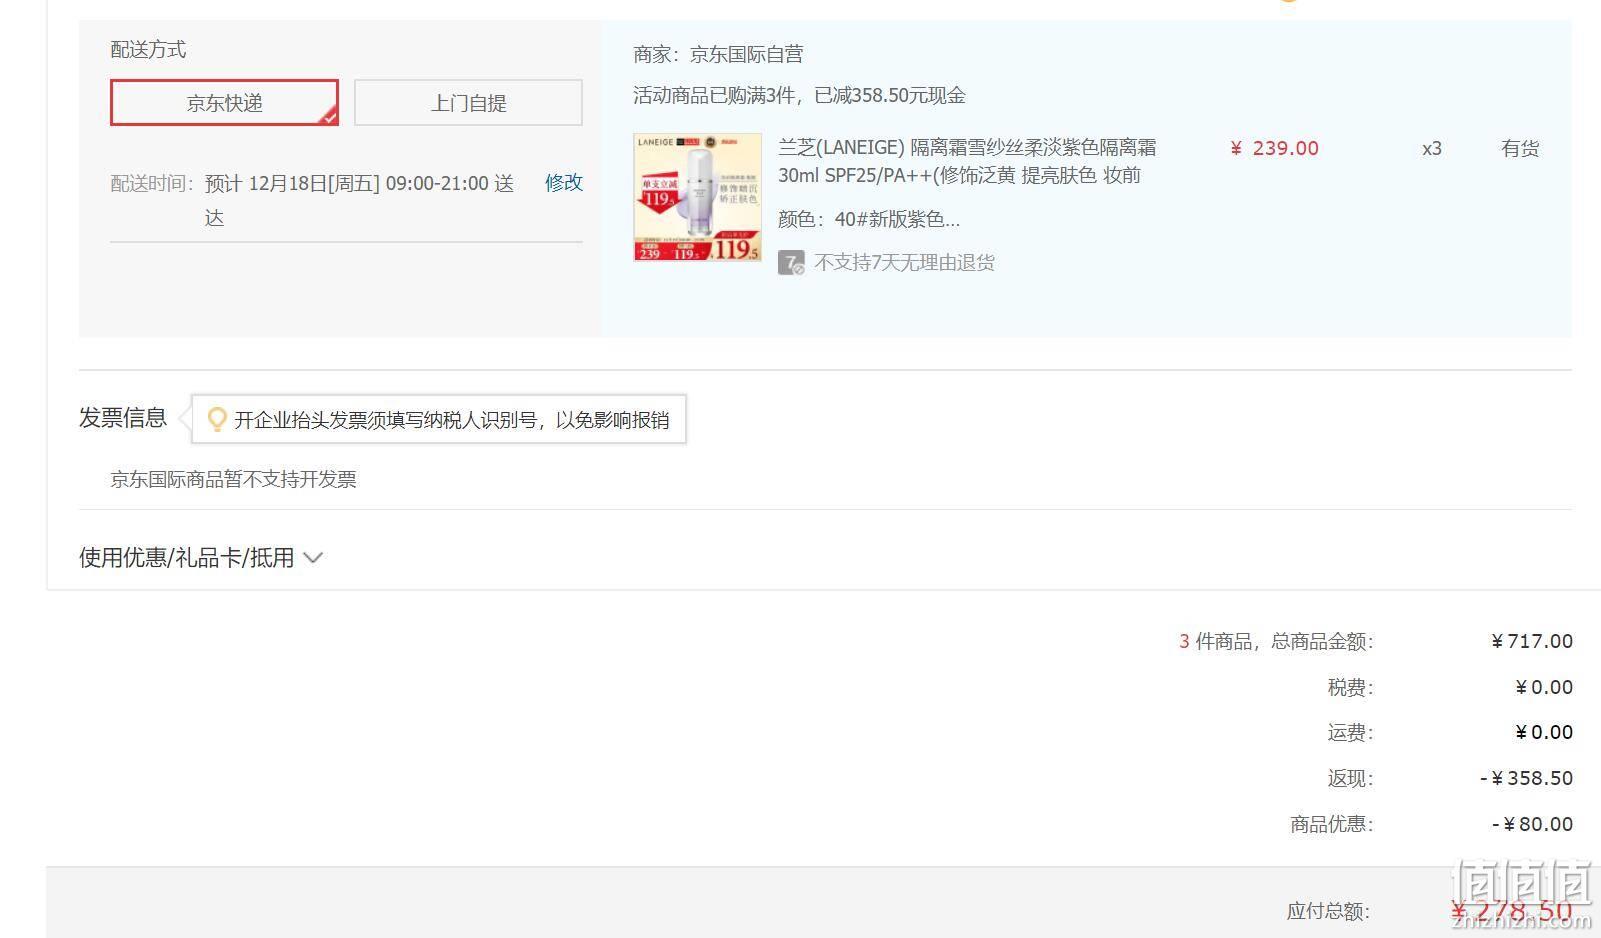Click the 颜色：40#新版紫色 option text
The width and height of the screenshot is (1601, 938).
[869, 219]
